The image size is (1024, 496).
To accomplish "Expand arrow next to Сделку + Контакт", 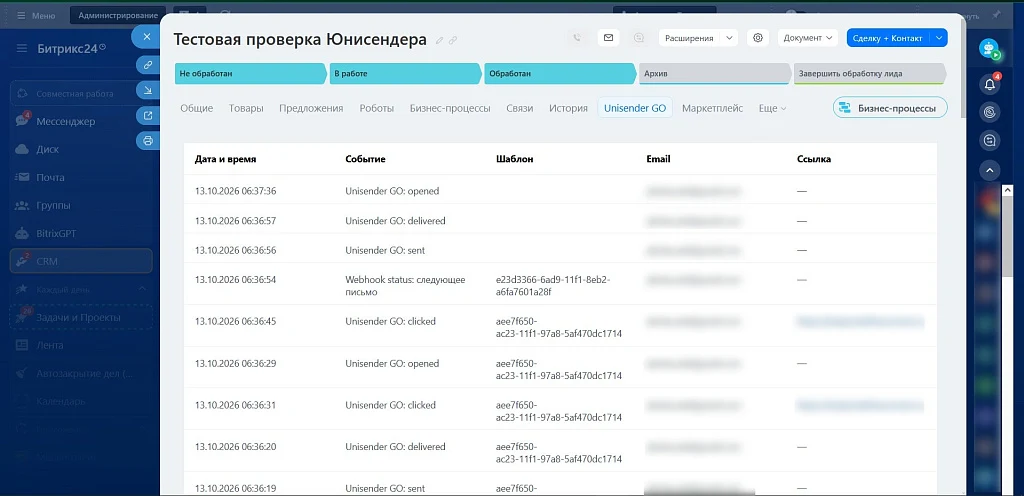I will [x=938, y=38].
